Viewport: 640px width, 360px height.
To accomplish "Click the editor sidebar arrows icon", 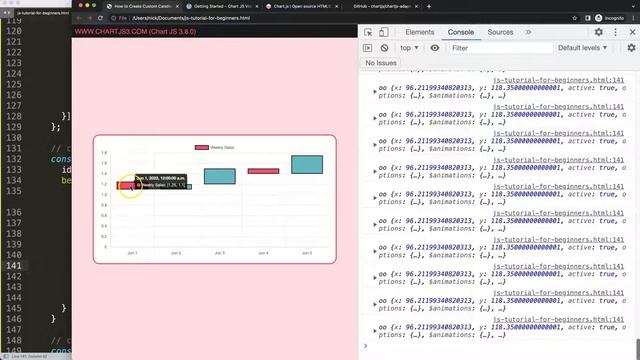I will [x=7, y=13].
